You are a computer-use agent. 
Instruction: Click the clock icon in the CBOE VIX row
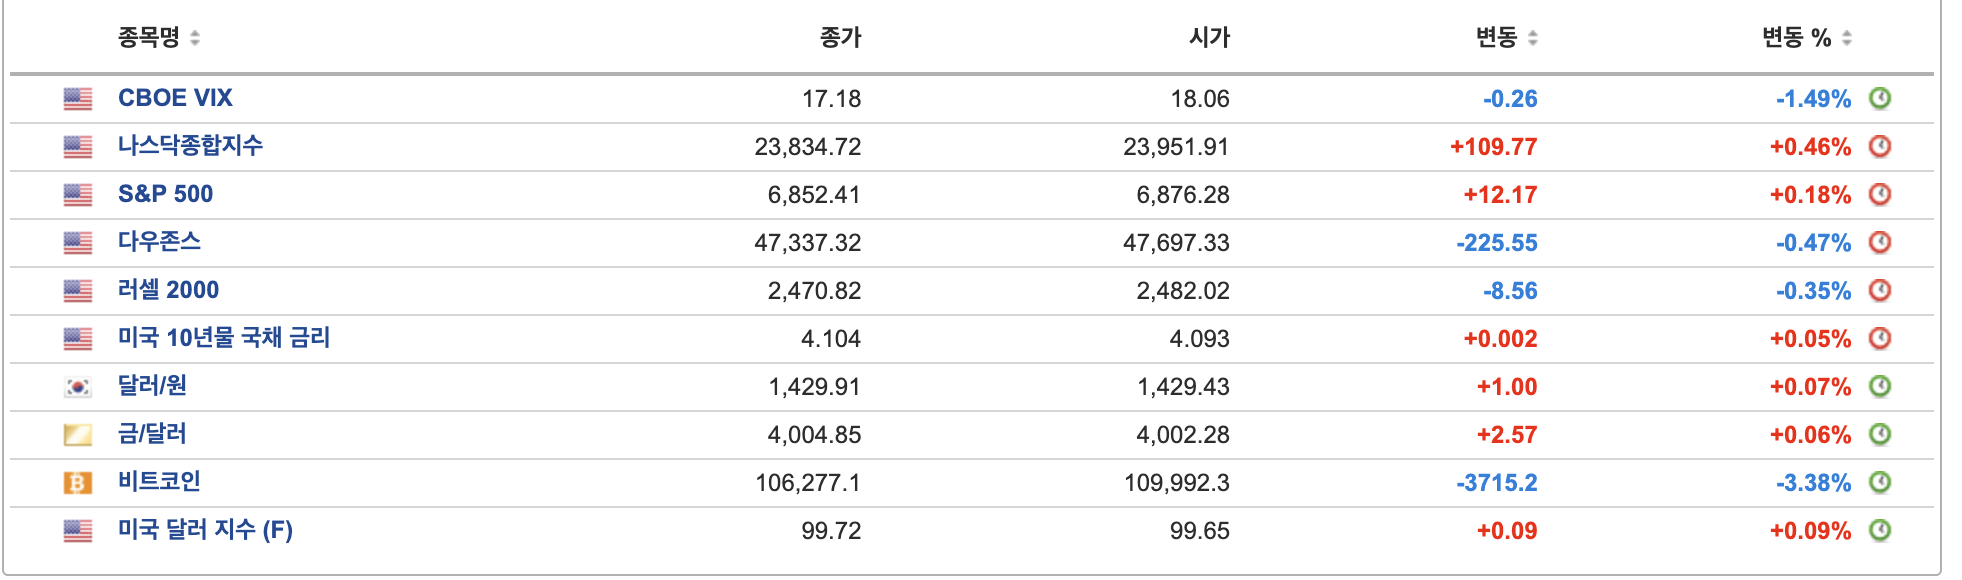tap(1880, 98)
